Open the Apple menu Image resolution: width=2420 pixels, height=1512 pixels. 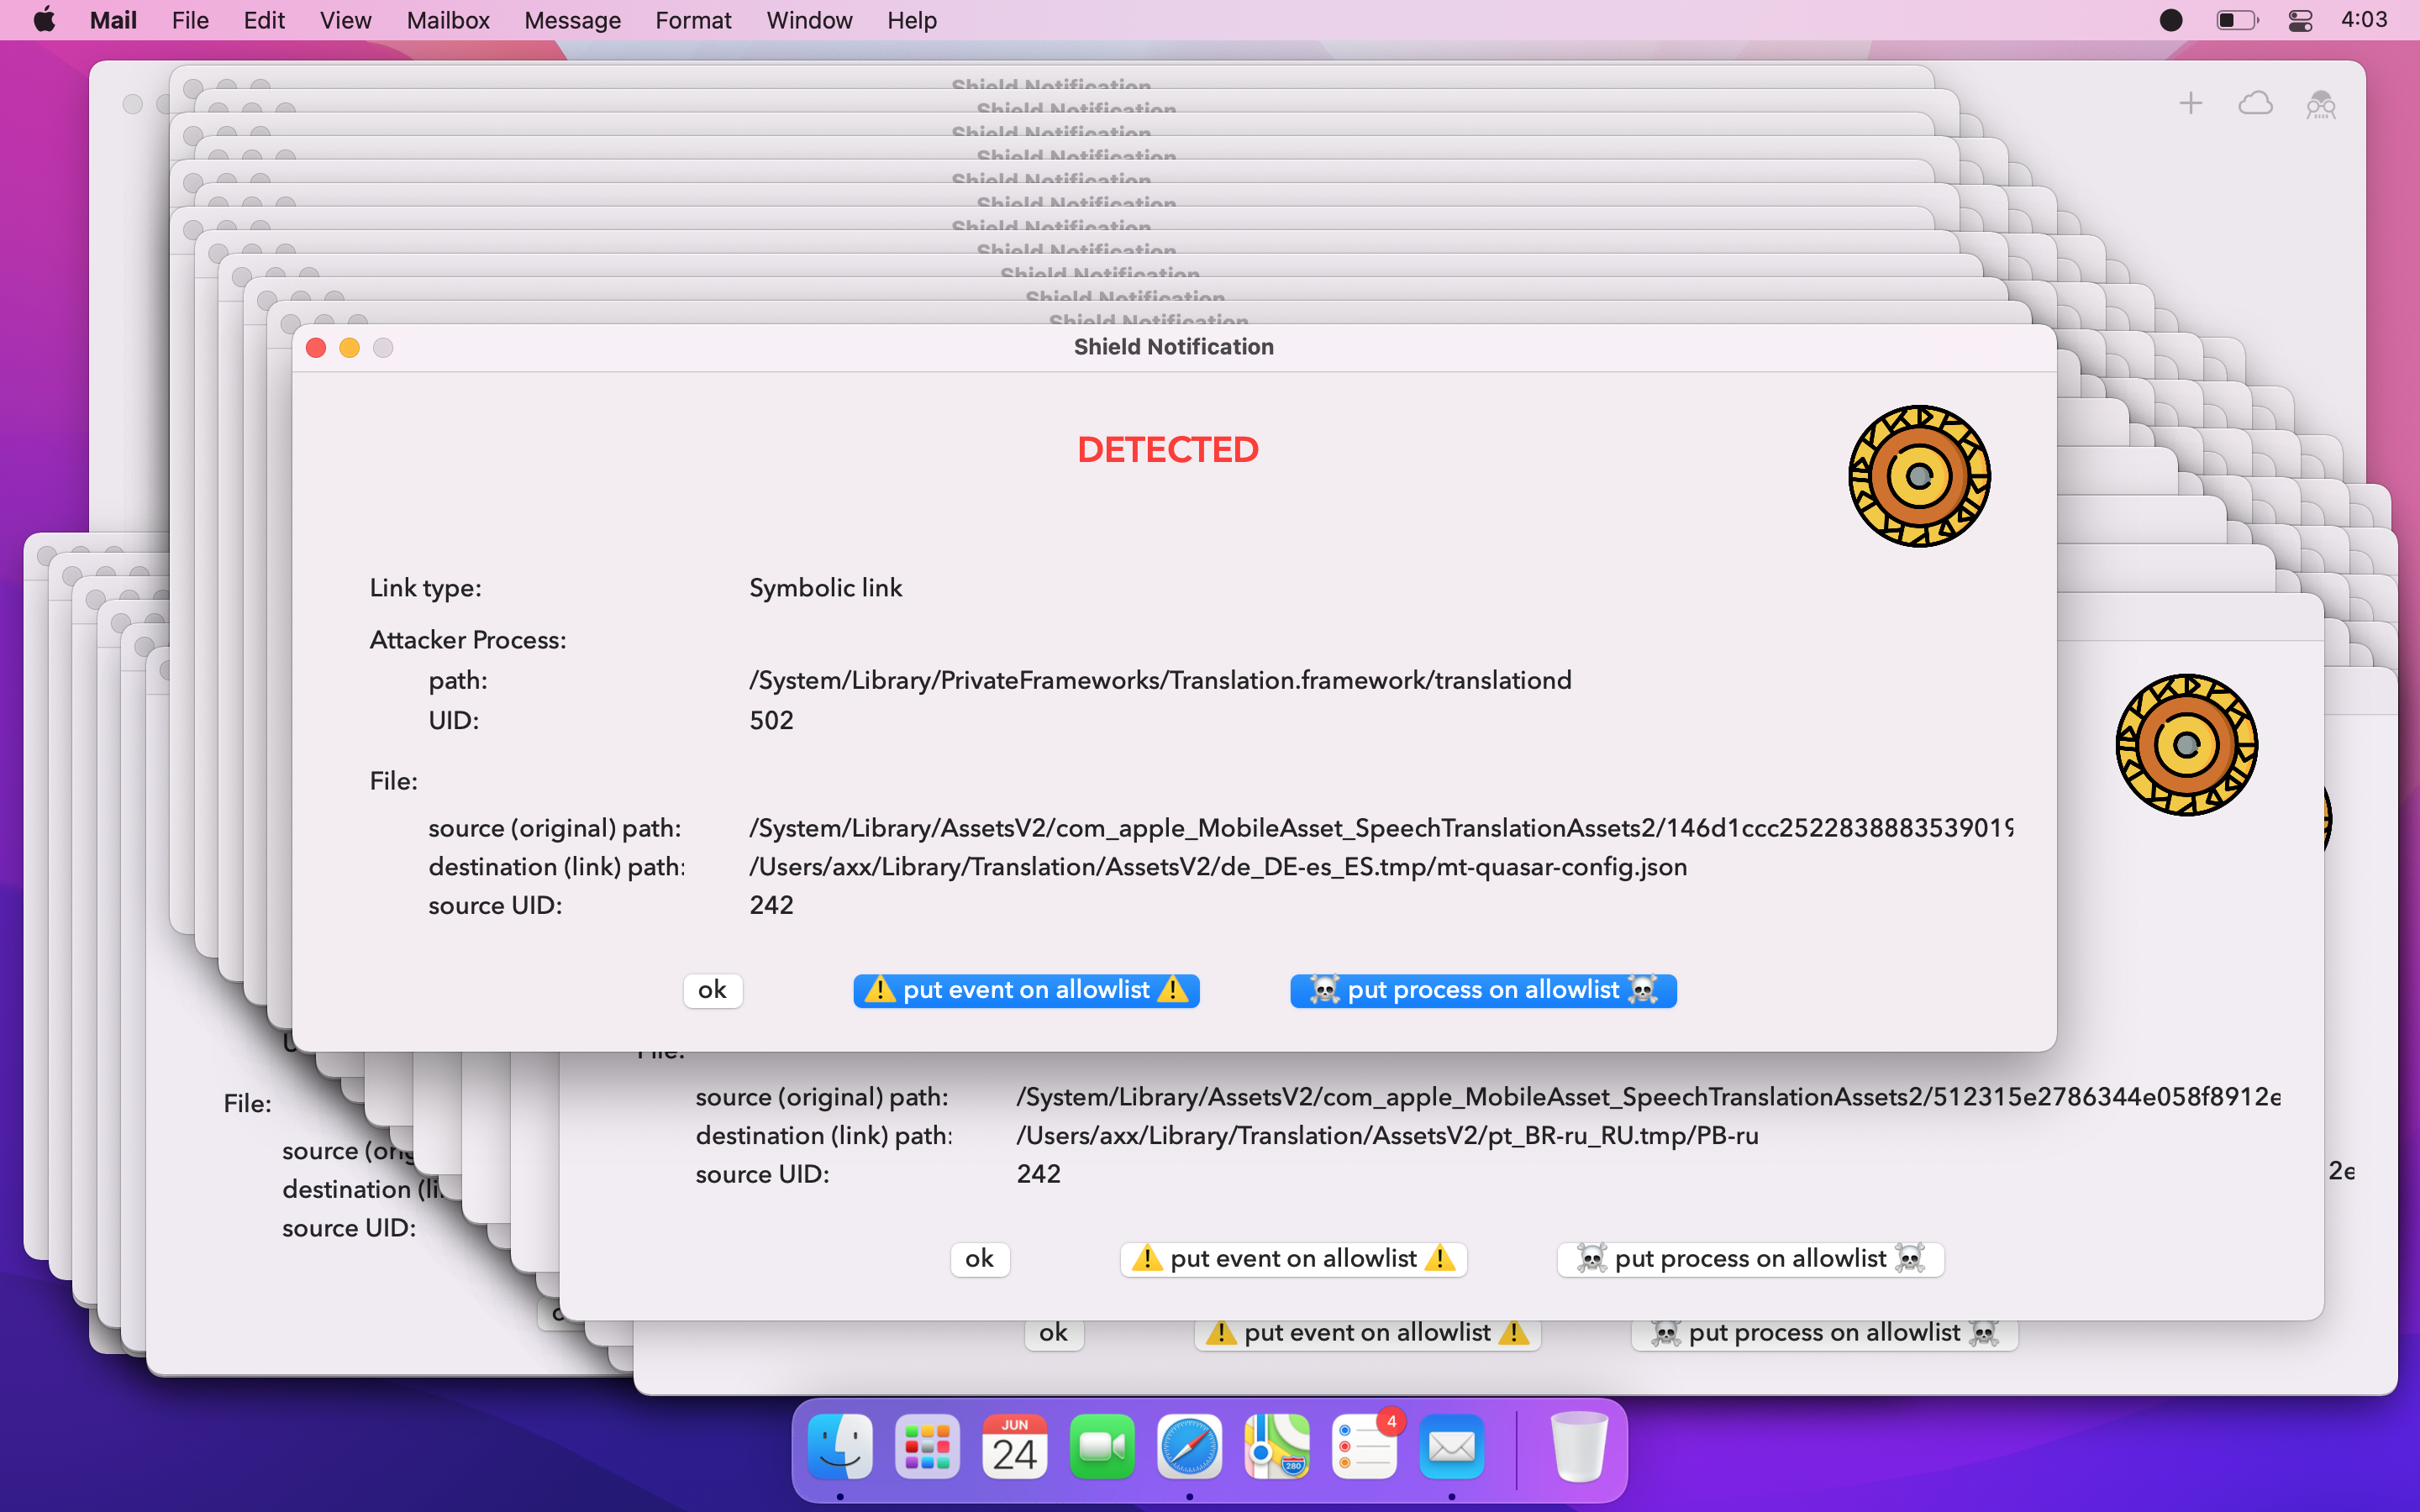44,20
